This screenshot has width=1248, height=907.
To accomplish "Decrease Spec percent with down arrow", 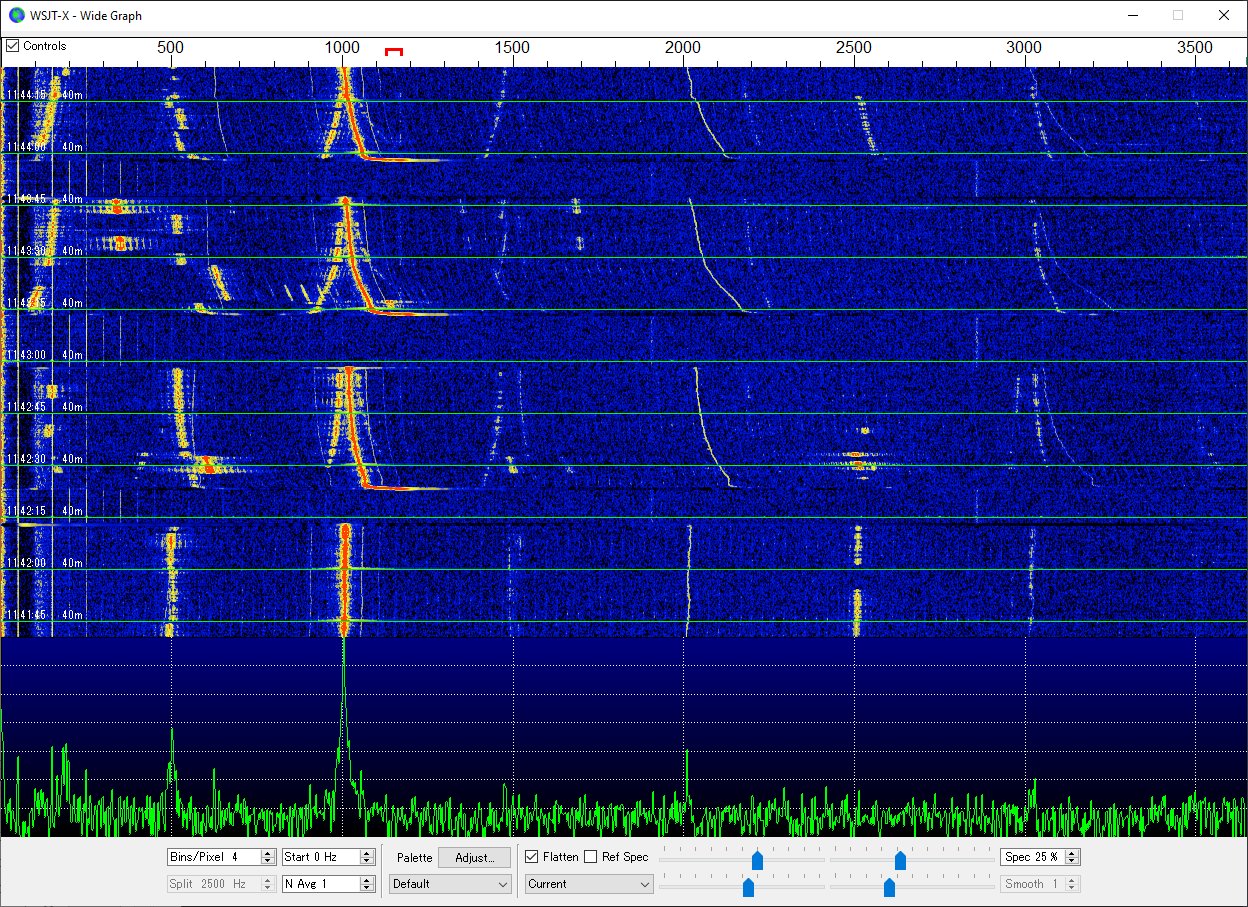I will click(x=1073, y=861).
